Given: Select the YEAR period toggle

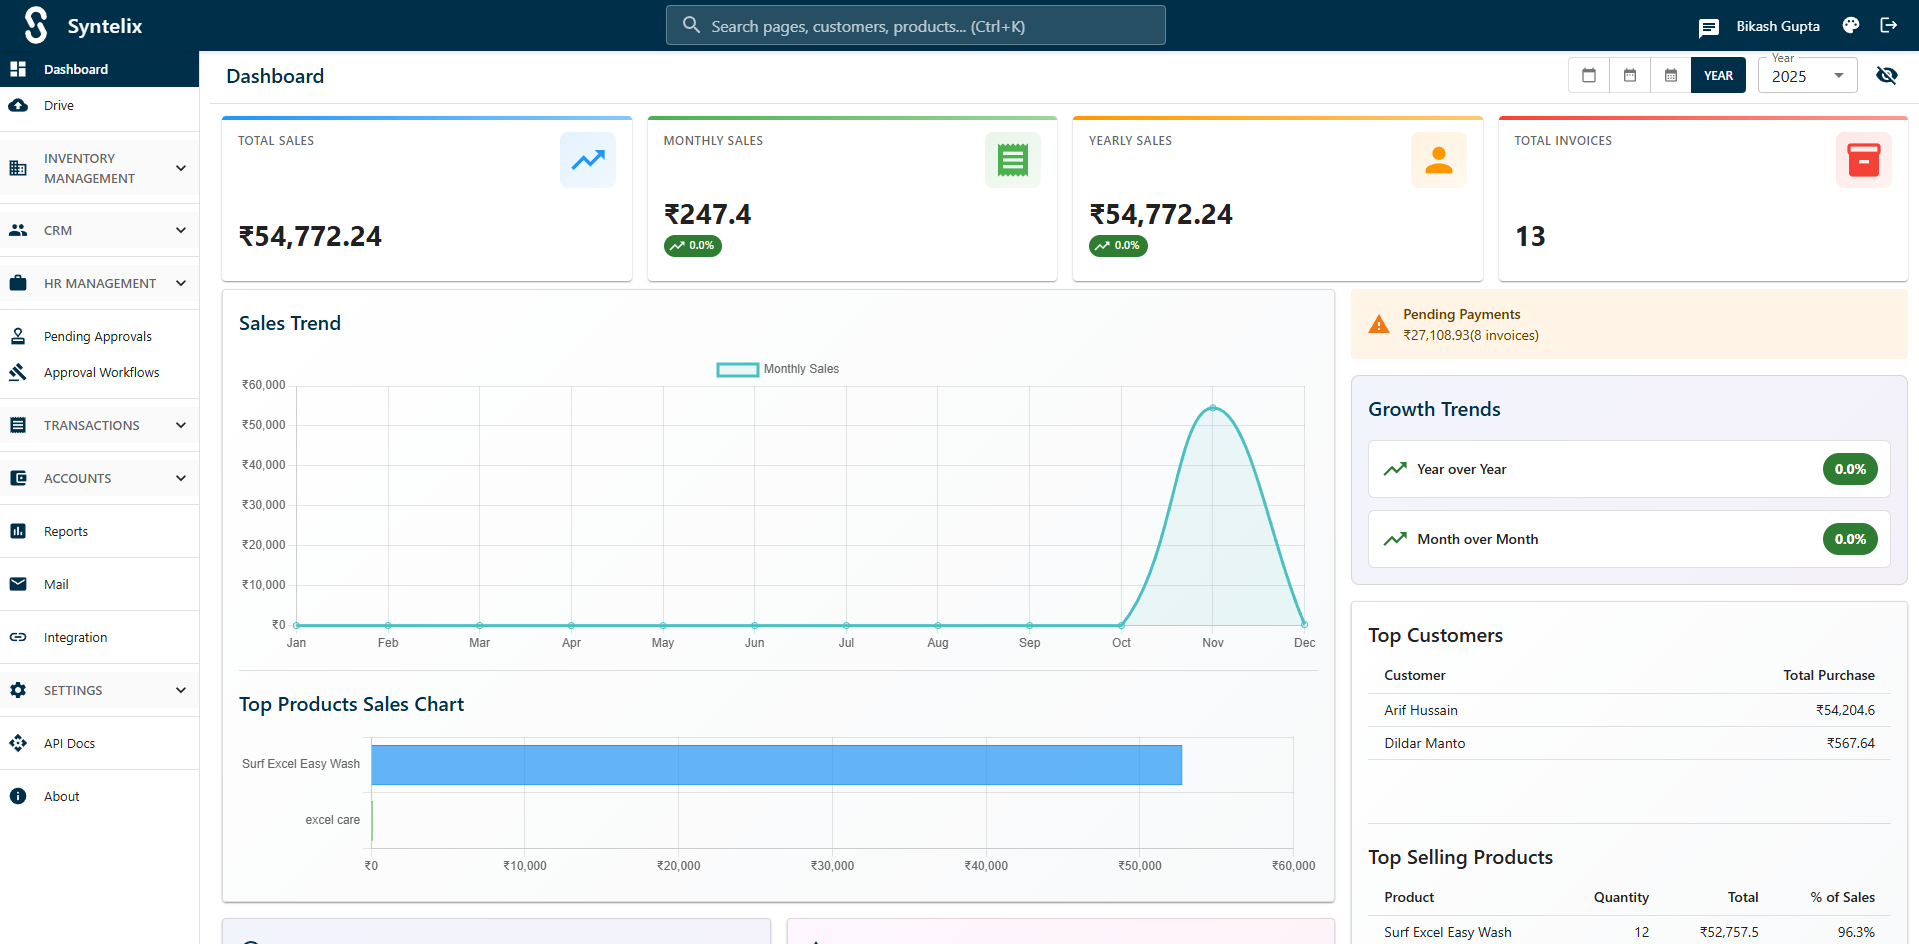Looking at the screenshot, I should (x=1718, y=75).
